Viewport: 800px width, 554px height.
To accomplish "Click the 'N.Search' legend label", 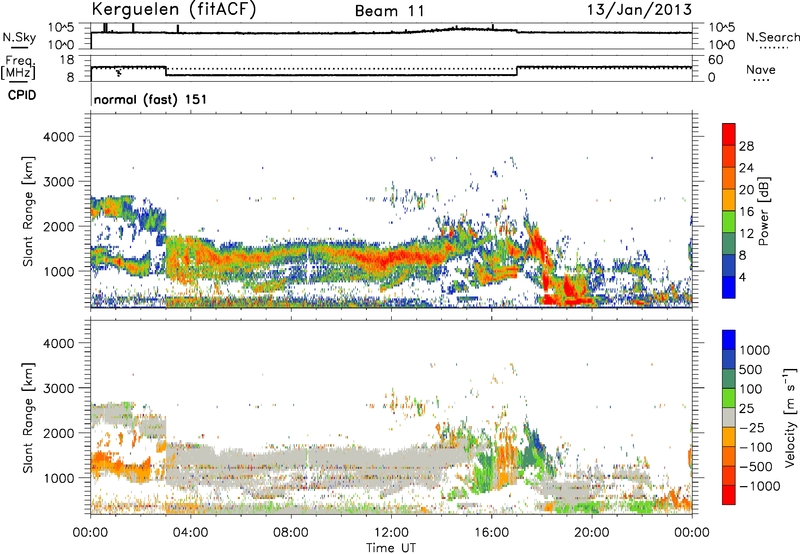I will [x=772, y=37].
